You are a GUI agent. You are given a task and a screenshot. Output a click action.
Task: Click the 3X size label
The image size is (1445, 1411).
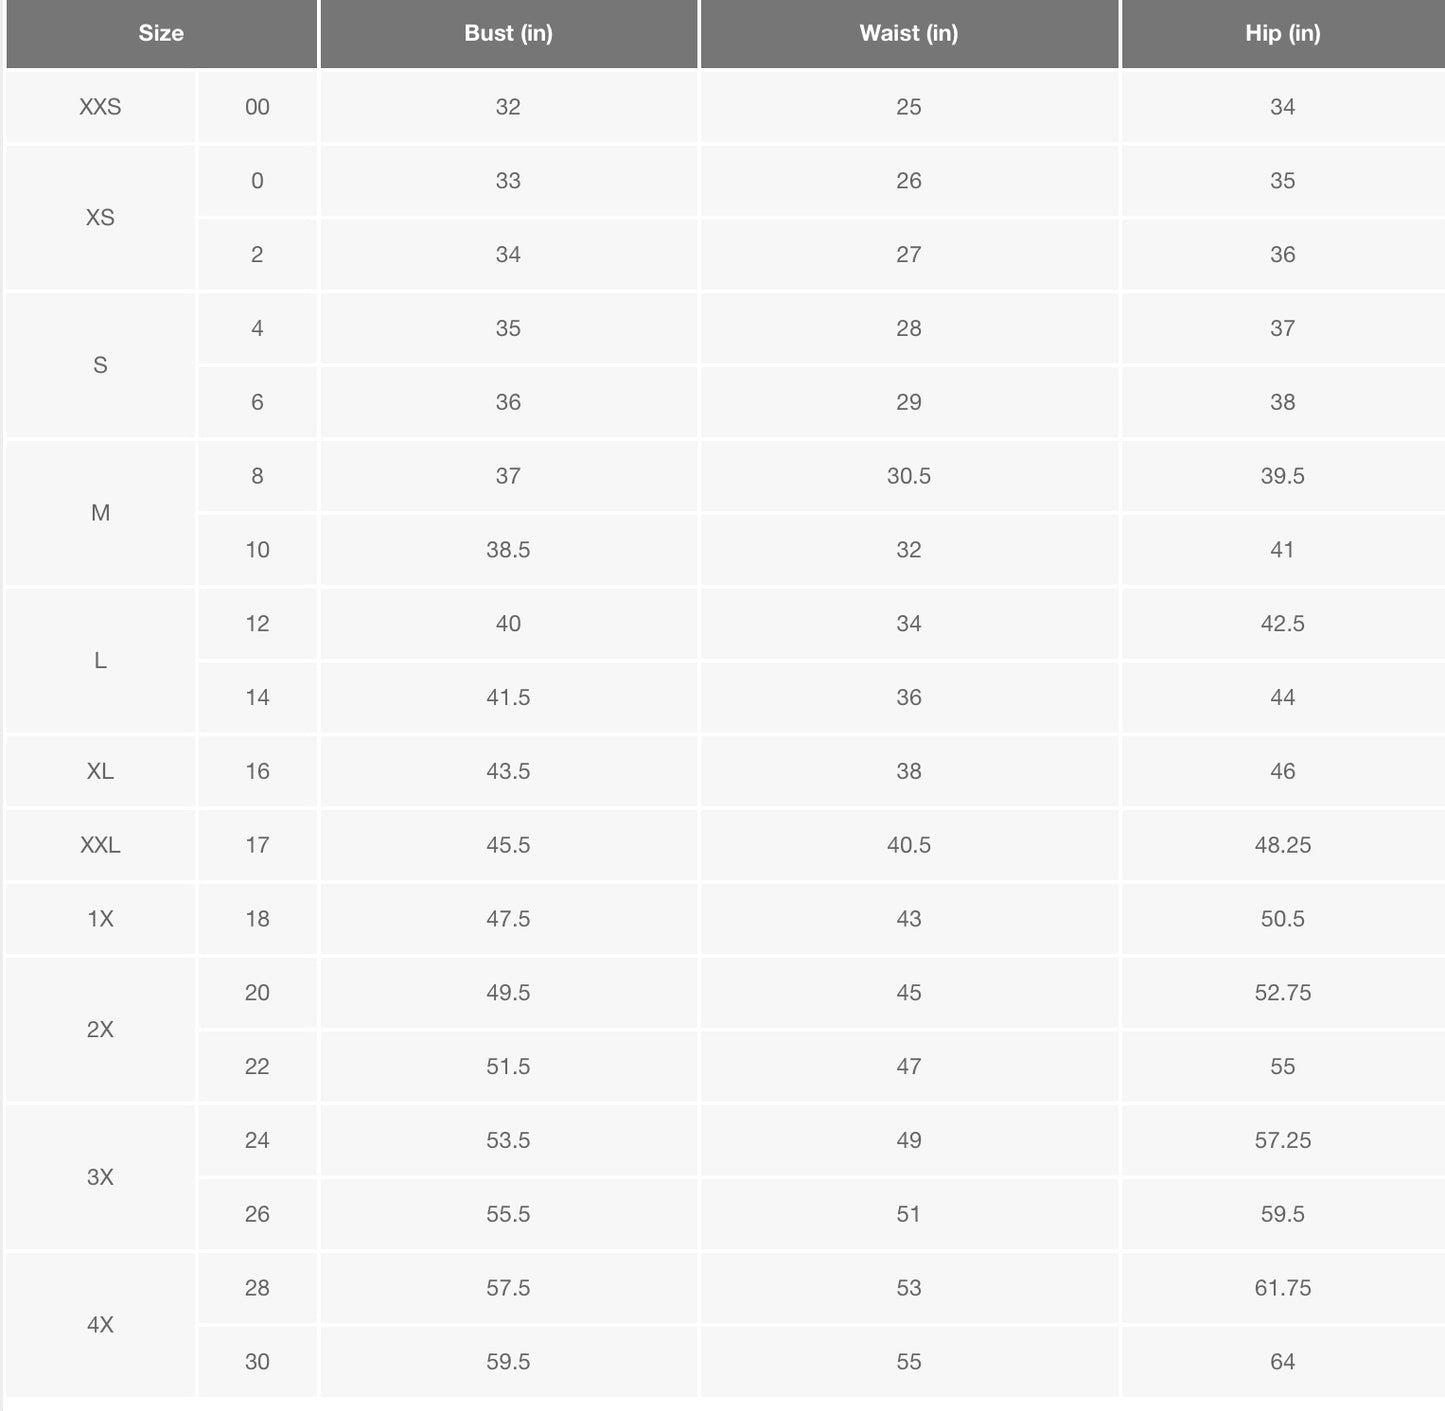(x=100, y=1177)
